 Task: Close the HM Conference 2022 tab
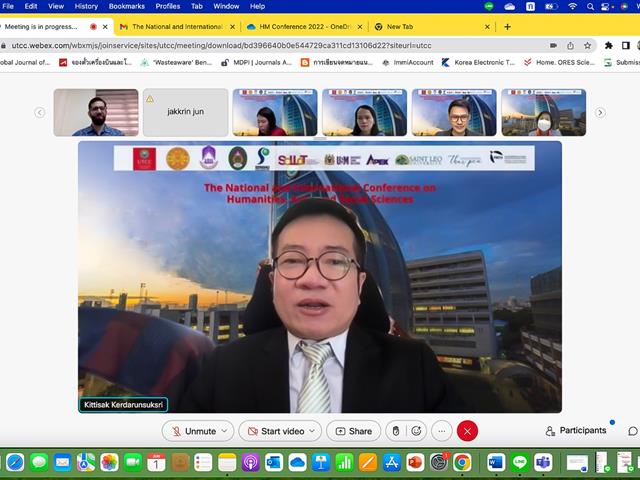tap(360, 27)
